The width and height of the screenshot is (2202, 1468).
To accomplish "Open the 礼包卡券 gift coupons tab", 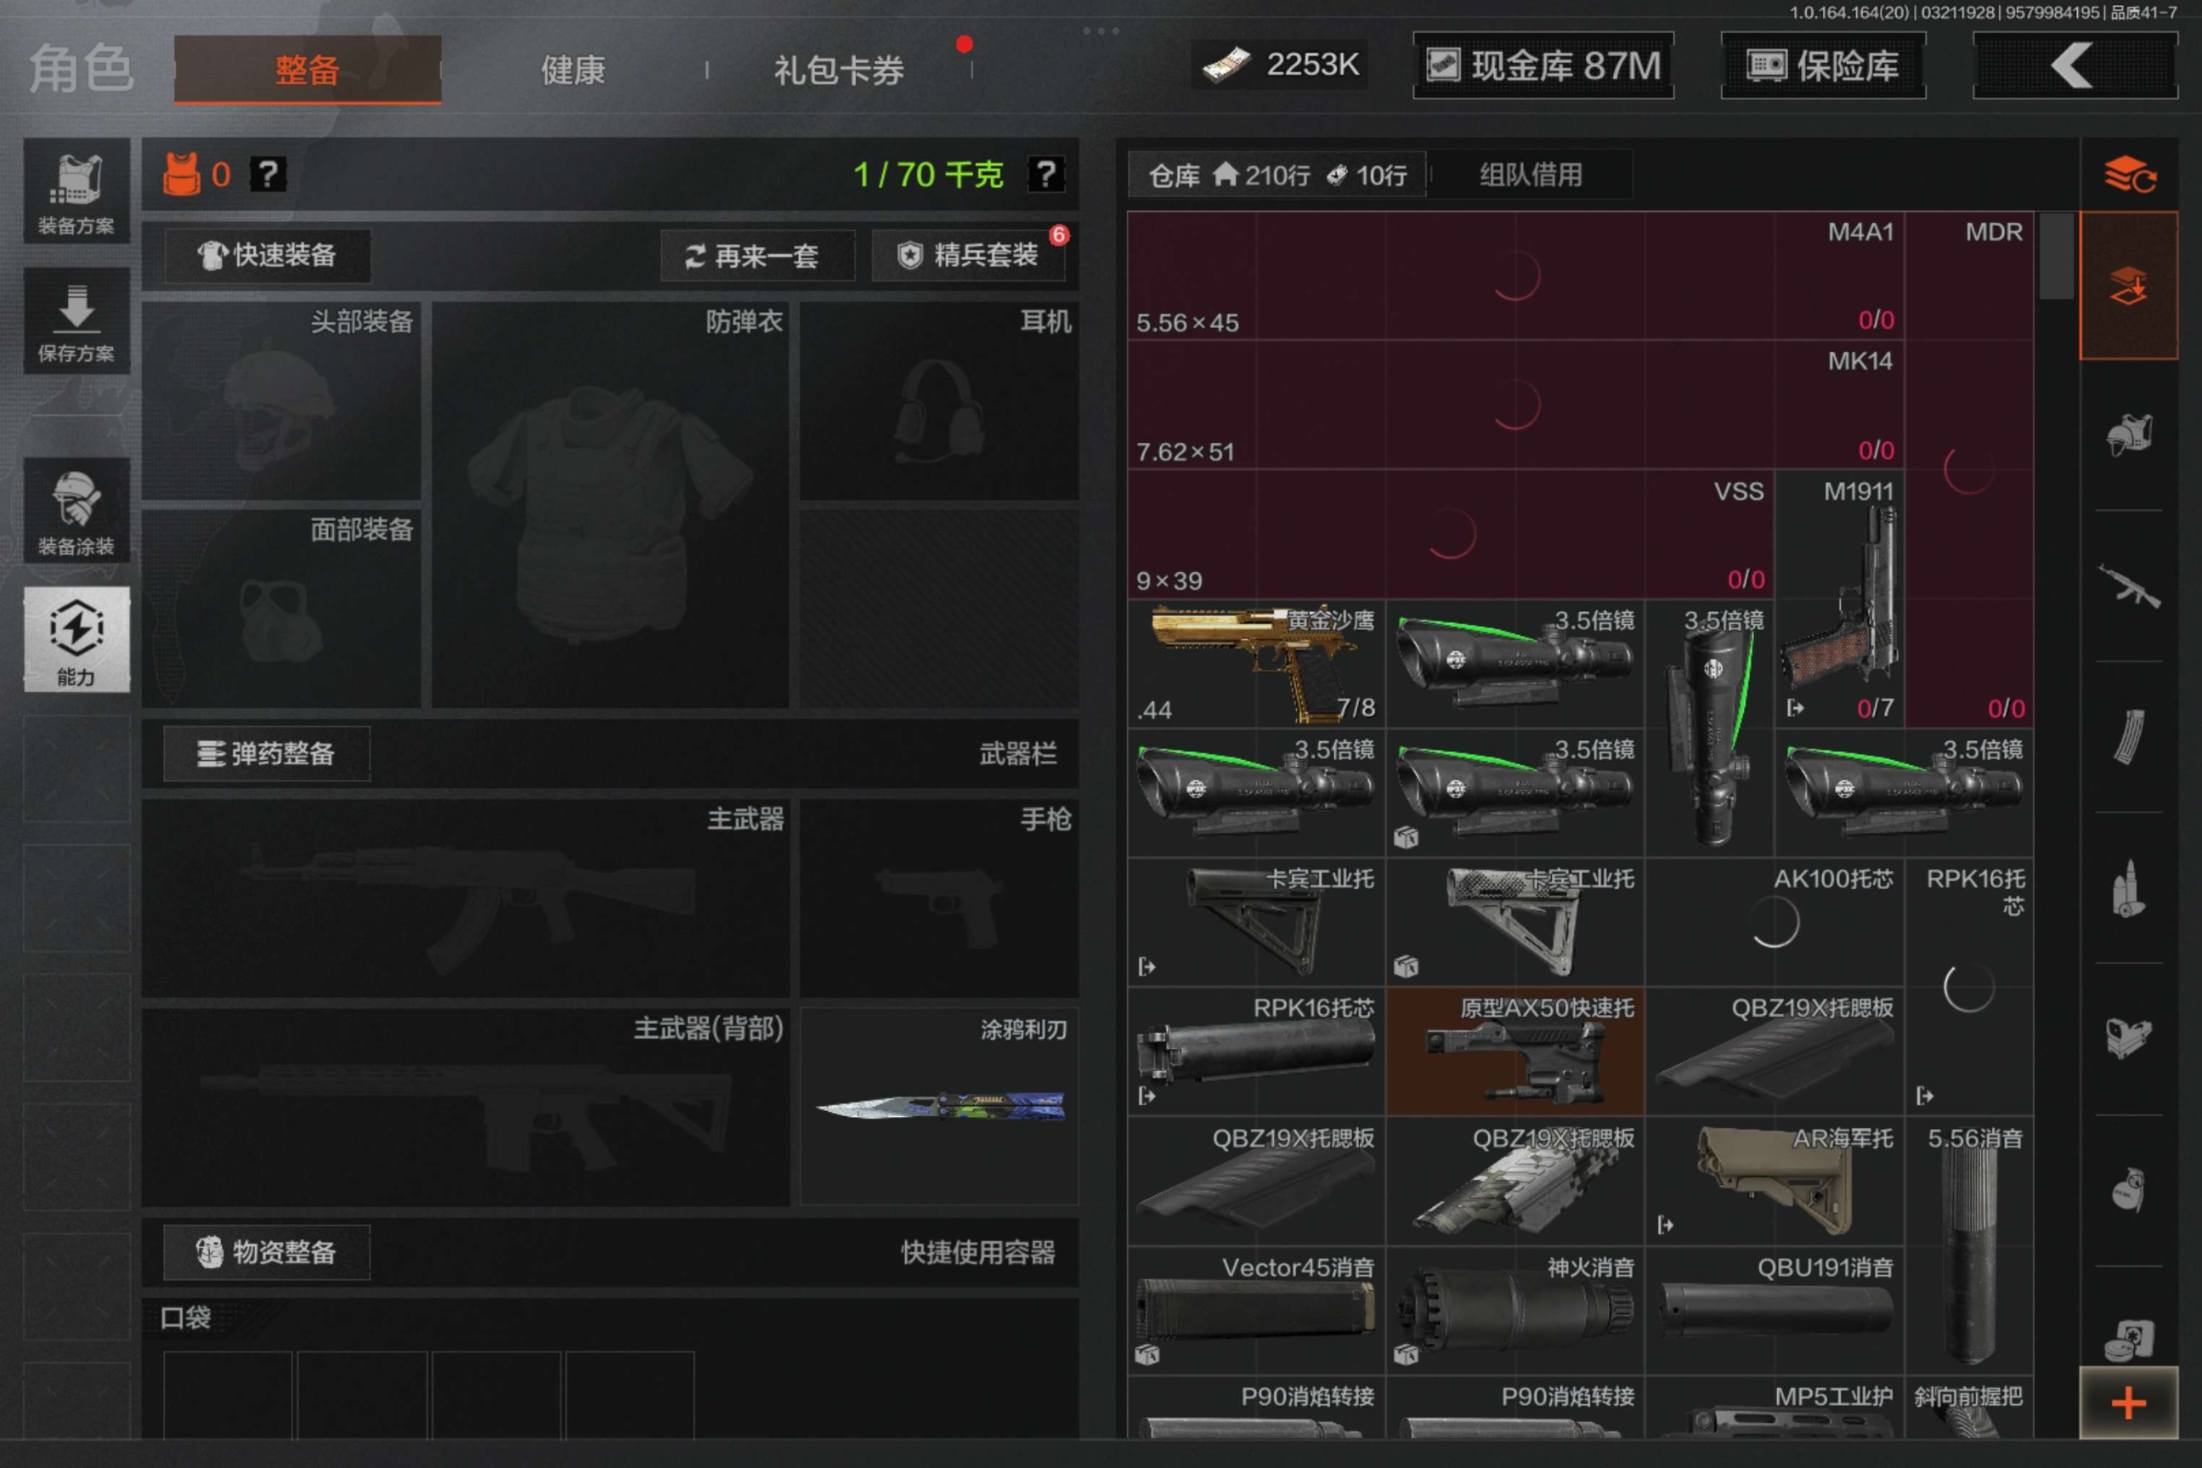I will (838, 70).
